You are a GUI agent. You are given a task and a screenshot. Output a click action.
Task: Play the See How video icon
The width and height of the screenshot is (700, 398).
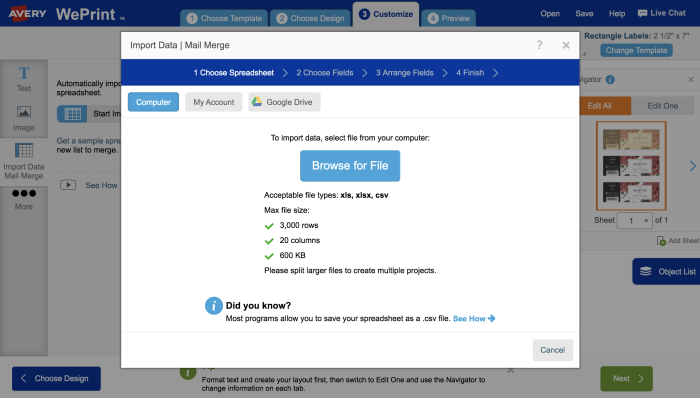pyautogui.click(x=68, y=185)
